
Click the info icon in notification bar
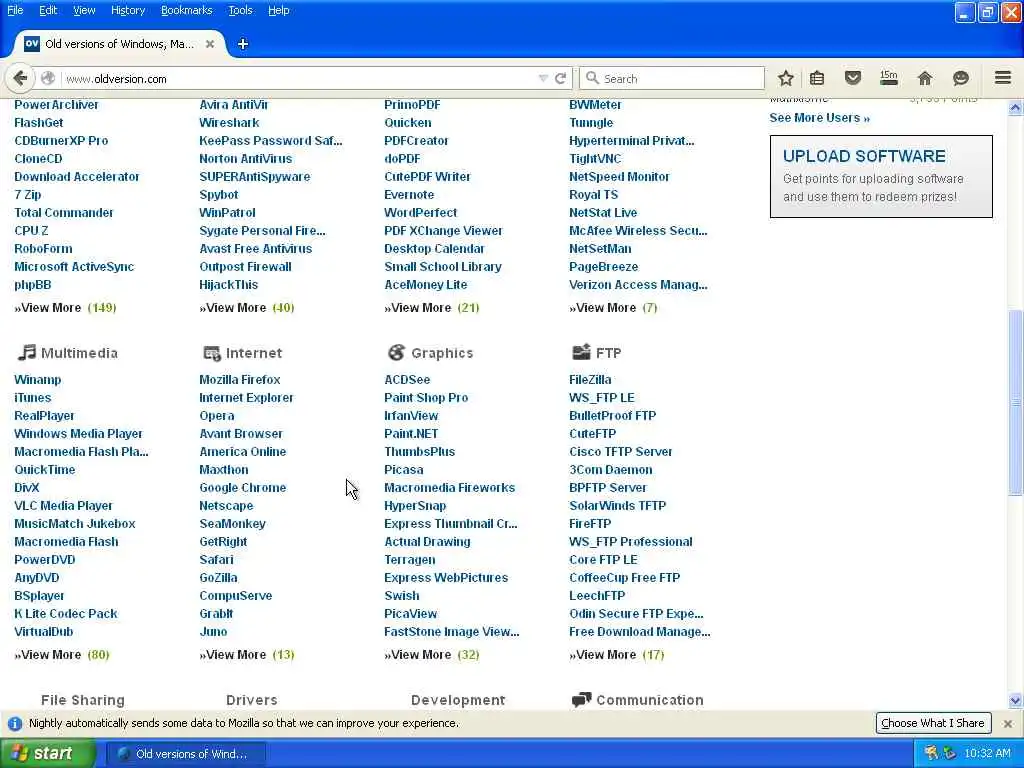point(14,724)
